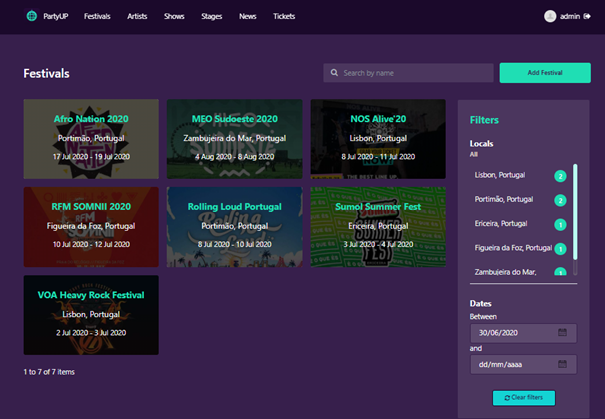Screen dimensions: 605x419
Task: Open the VOA Heavy Rock Festival card
Action: pos(91,315)
